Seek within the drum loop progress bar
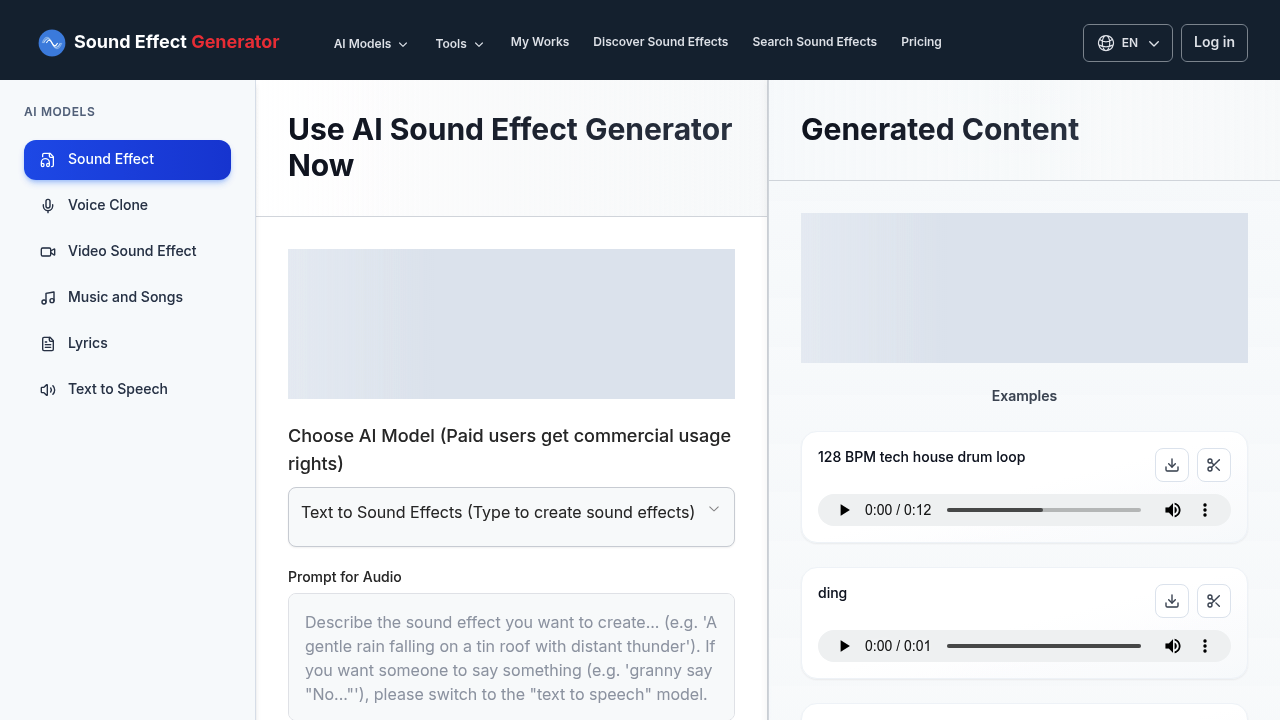 (1043, 510)
